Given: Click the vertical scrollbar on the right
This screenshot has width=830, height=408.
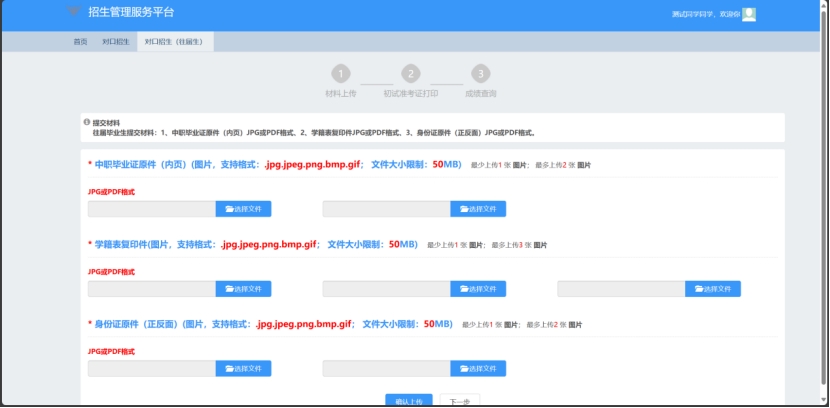Looking at the screenshot, I should (x=824, y=200).
